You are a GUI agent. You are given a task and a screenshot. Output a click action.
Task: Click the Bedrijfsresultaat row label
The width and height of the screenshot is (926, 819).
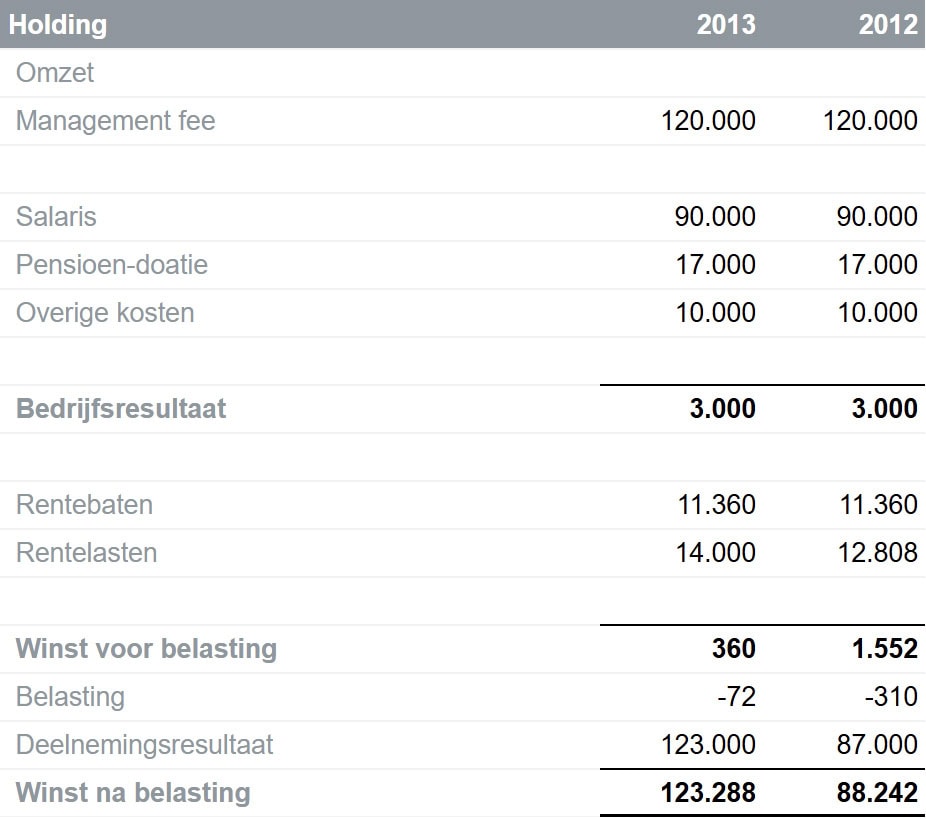point(121,409)
